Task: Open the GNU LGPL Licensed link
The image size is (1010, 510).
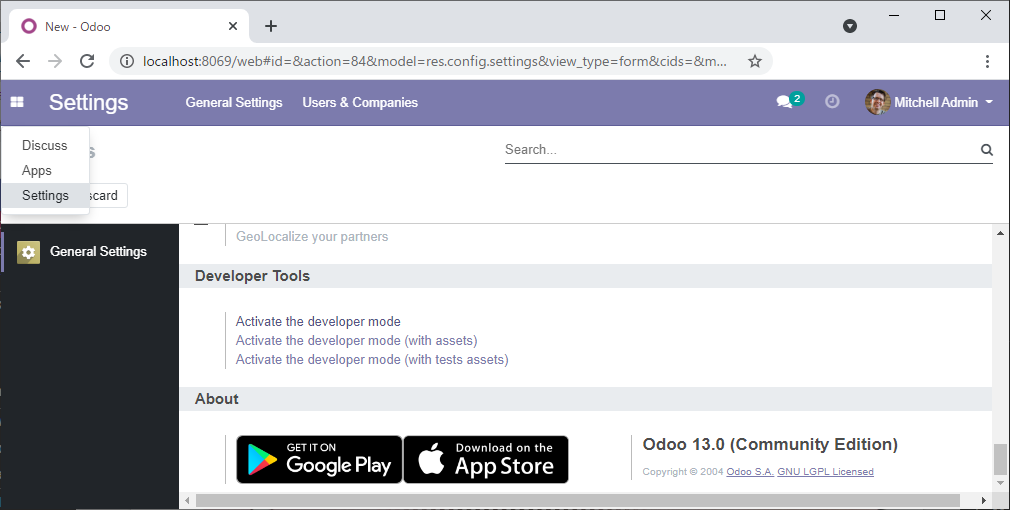Action: tap(825, 472)
